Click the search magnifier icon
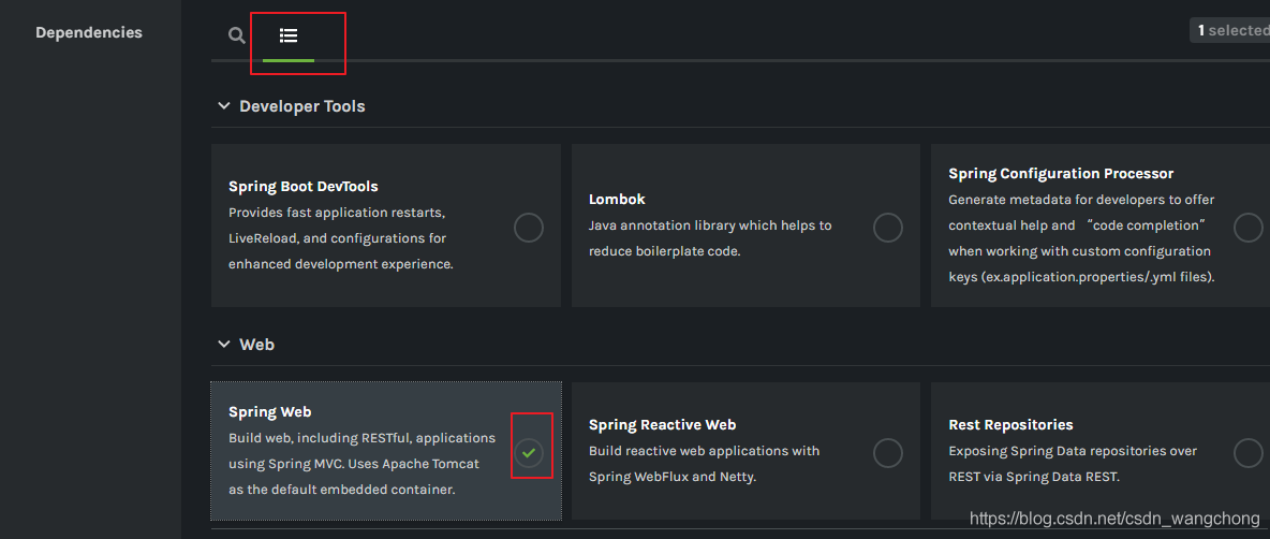The image size is (1271, 539). tap(236, 36)
